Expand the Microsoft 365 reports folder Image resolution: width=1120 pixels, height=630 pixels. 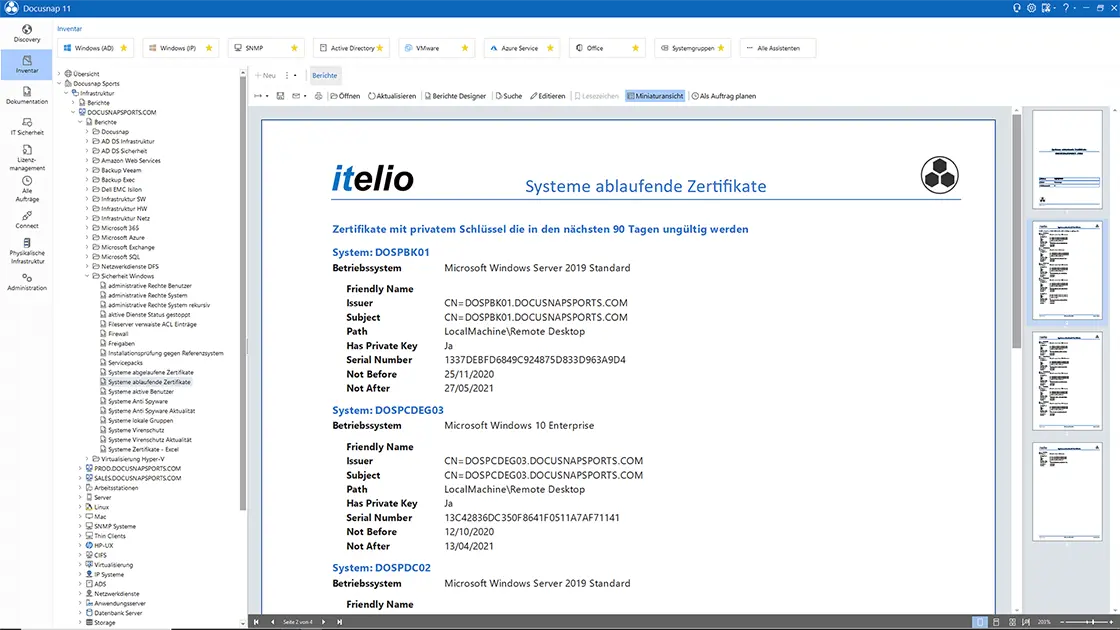[88, 228]
